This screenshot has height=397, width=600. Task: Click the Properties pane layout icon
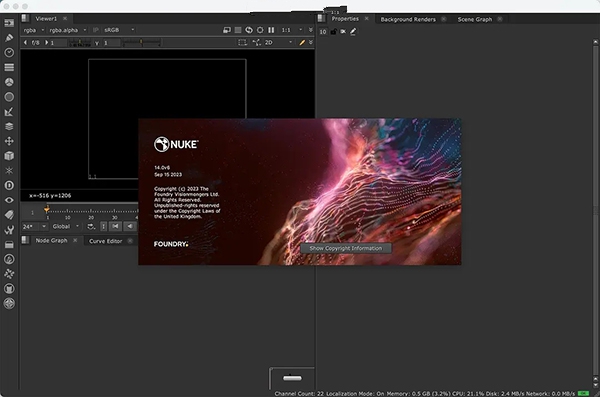click(x=321, y=18)
